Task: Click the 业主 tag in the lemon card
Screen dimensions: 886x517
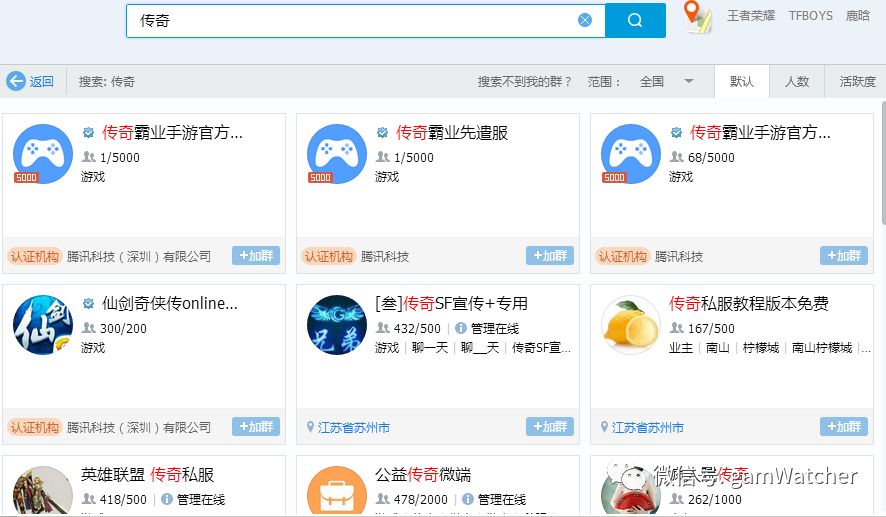Action: point(681,347)
